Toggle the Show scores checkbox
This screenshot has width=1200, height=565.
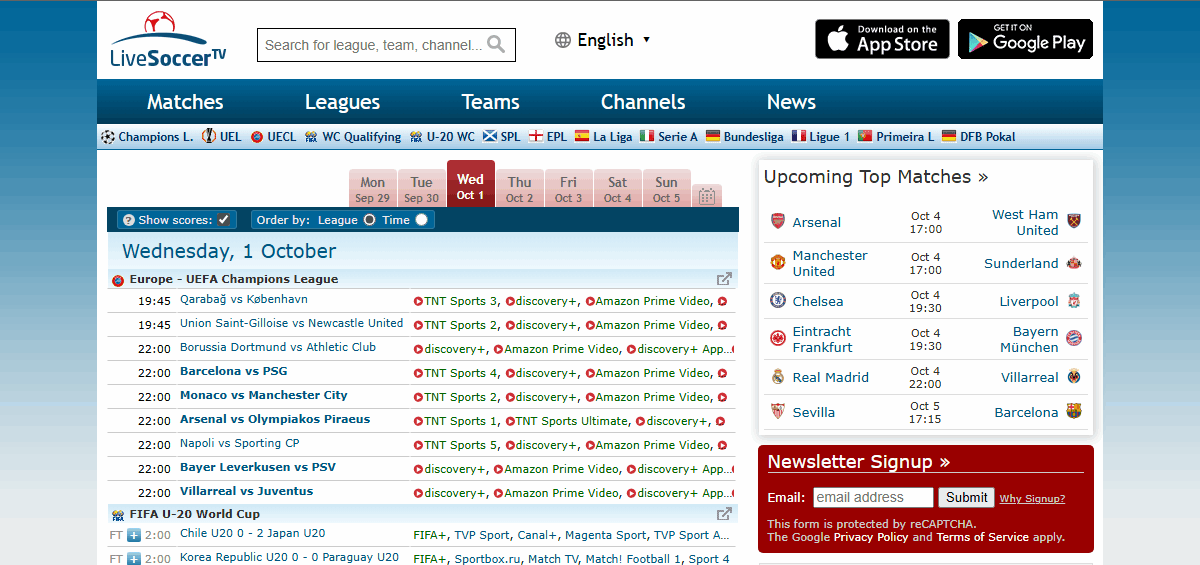tap(224, 220)
